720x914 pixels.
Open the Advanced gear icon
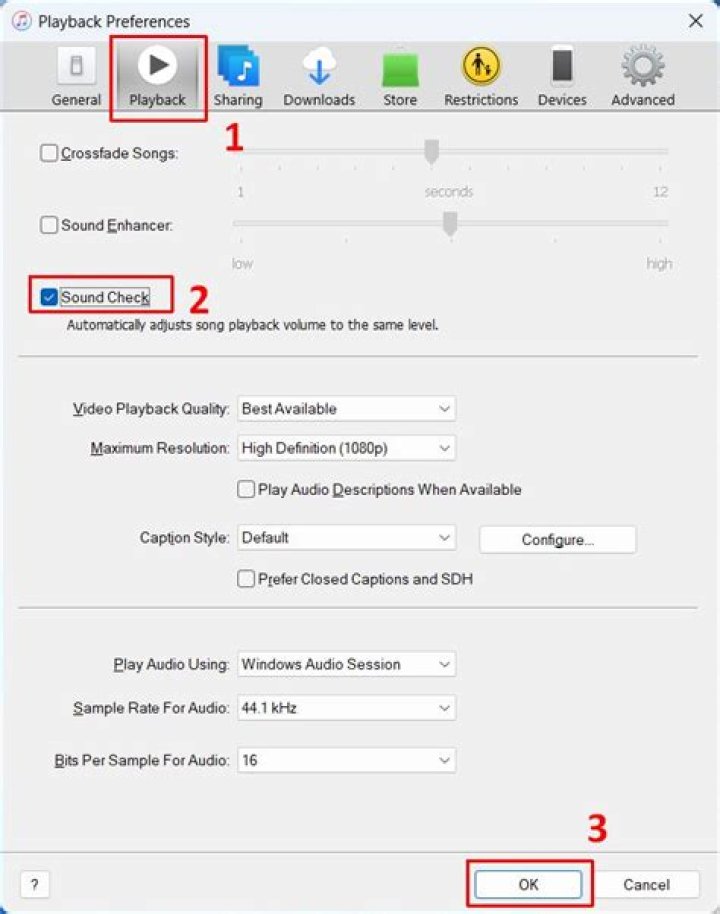643,68
